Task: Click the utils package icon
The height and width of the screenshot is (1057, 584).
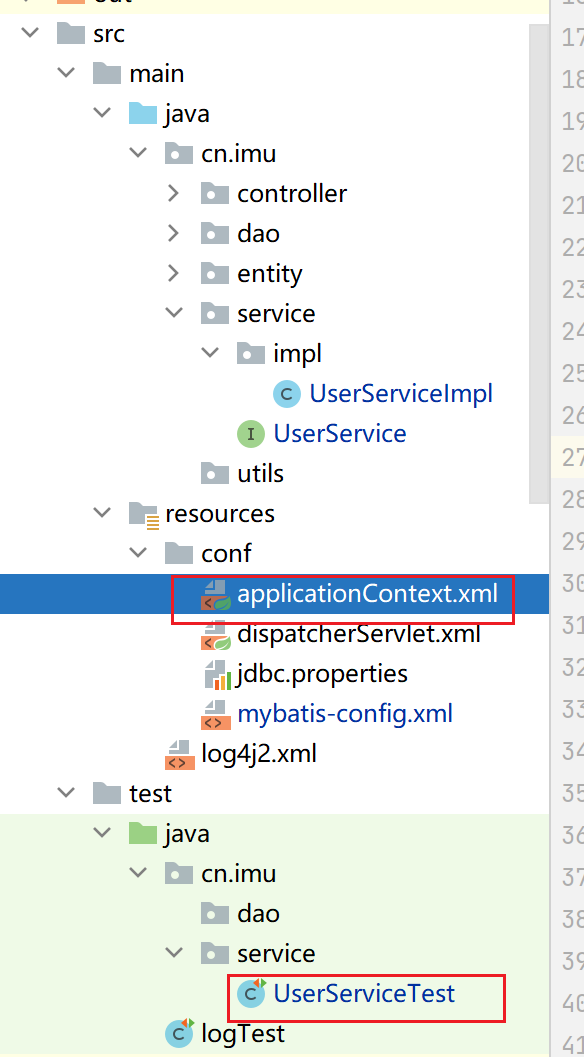Action: [x=215, y=473]
